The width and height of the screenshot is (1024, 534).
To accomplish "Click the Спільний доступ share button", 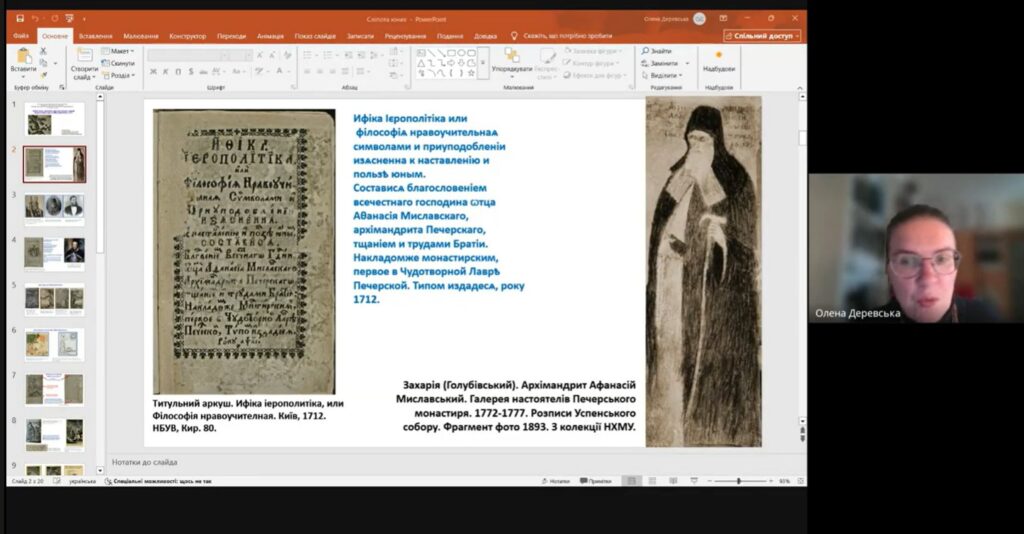I will 763,36.
